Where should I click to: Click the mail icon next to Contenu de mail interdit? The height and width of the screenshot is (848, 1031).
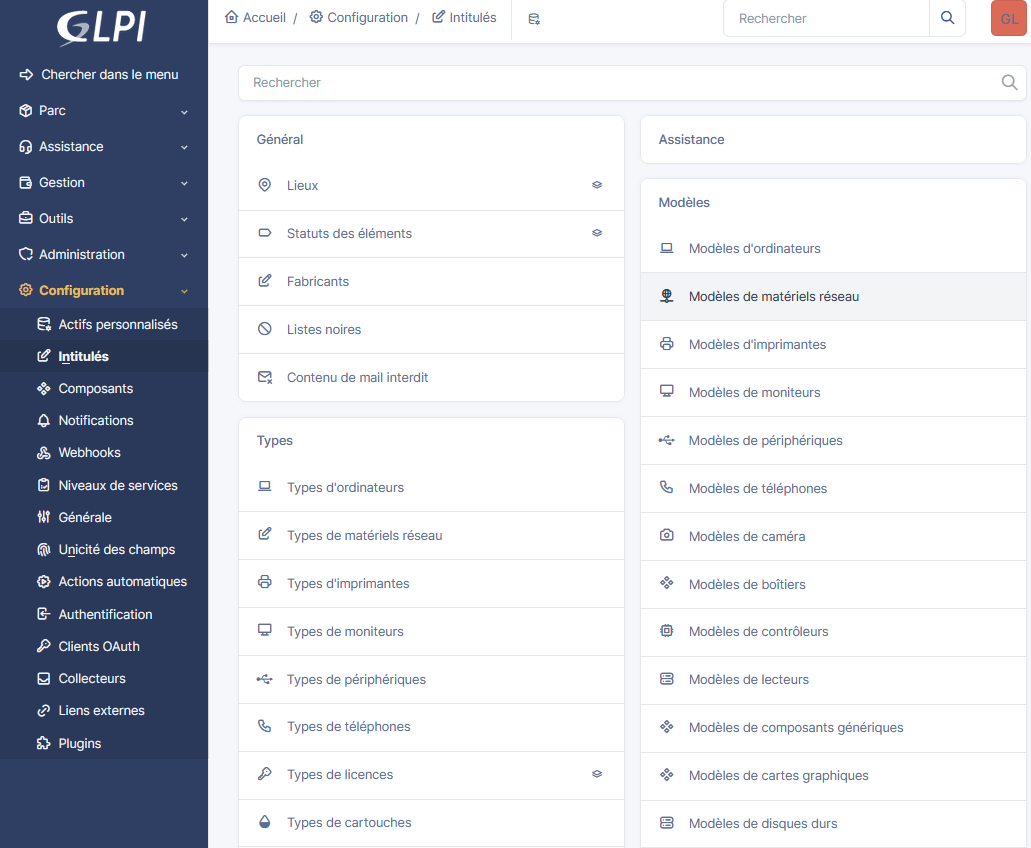tap(264, 377)
